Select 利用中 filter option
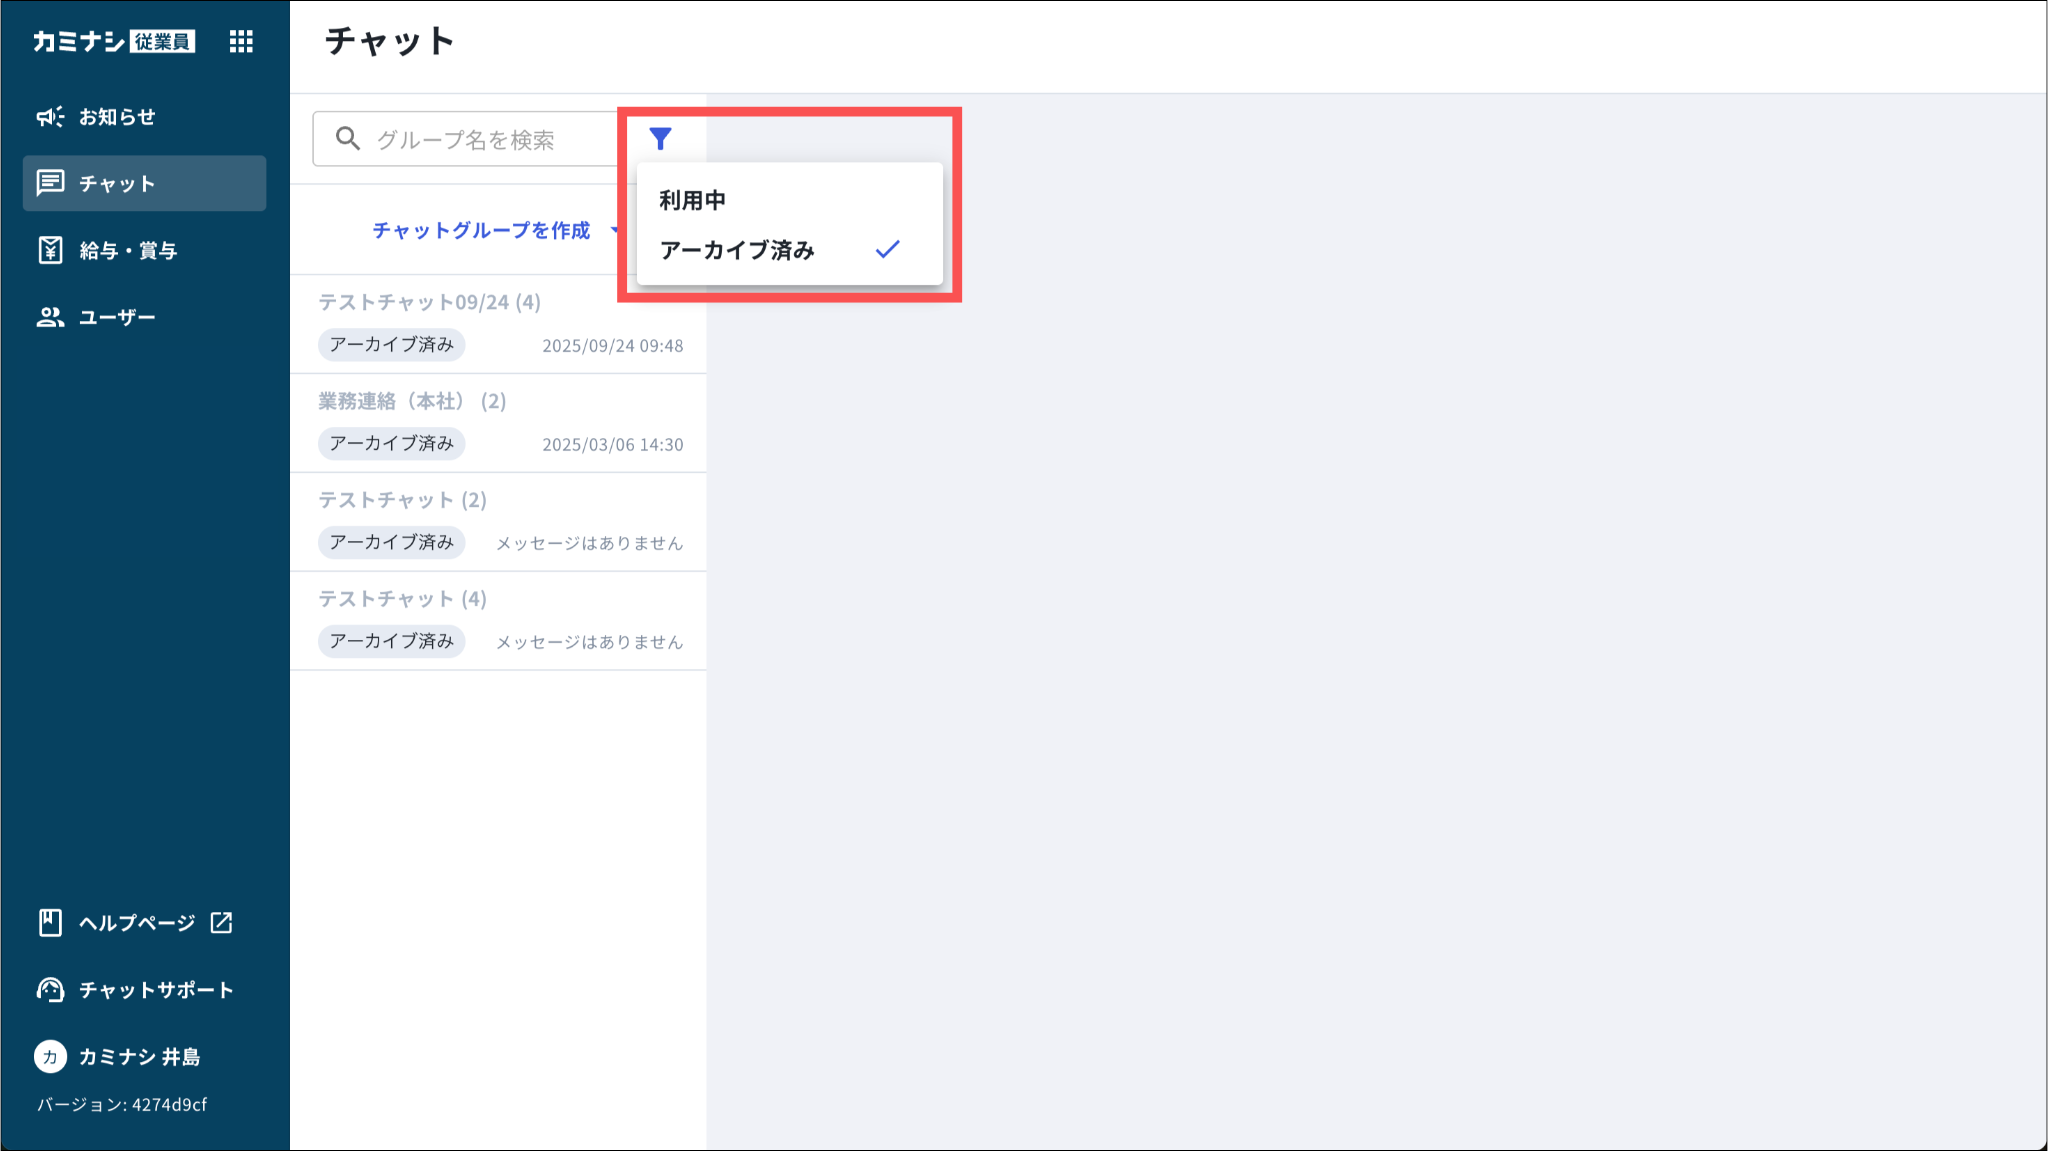 (692, 200)
